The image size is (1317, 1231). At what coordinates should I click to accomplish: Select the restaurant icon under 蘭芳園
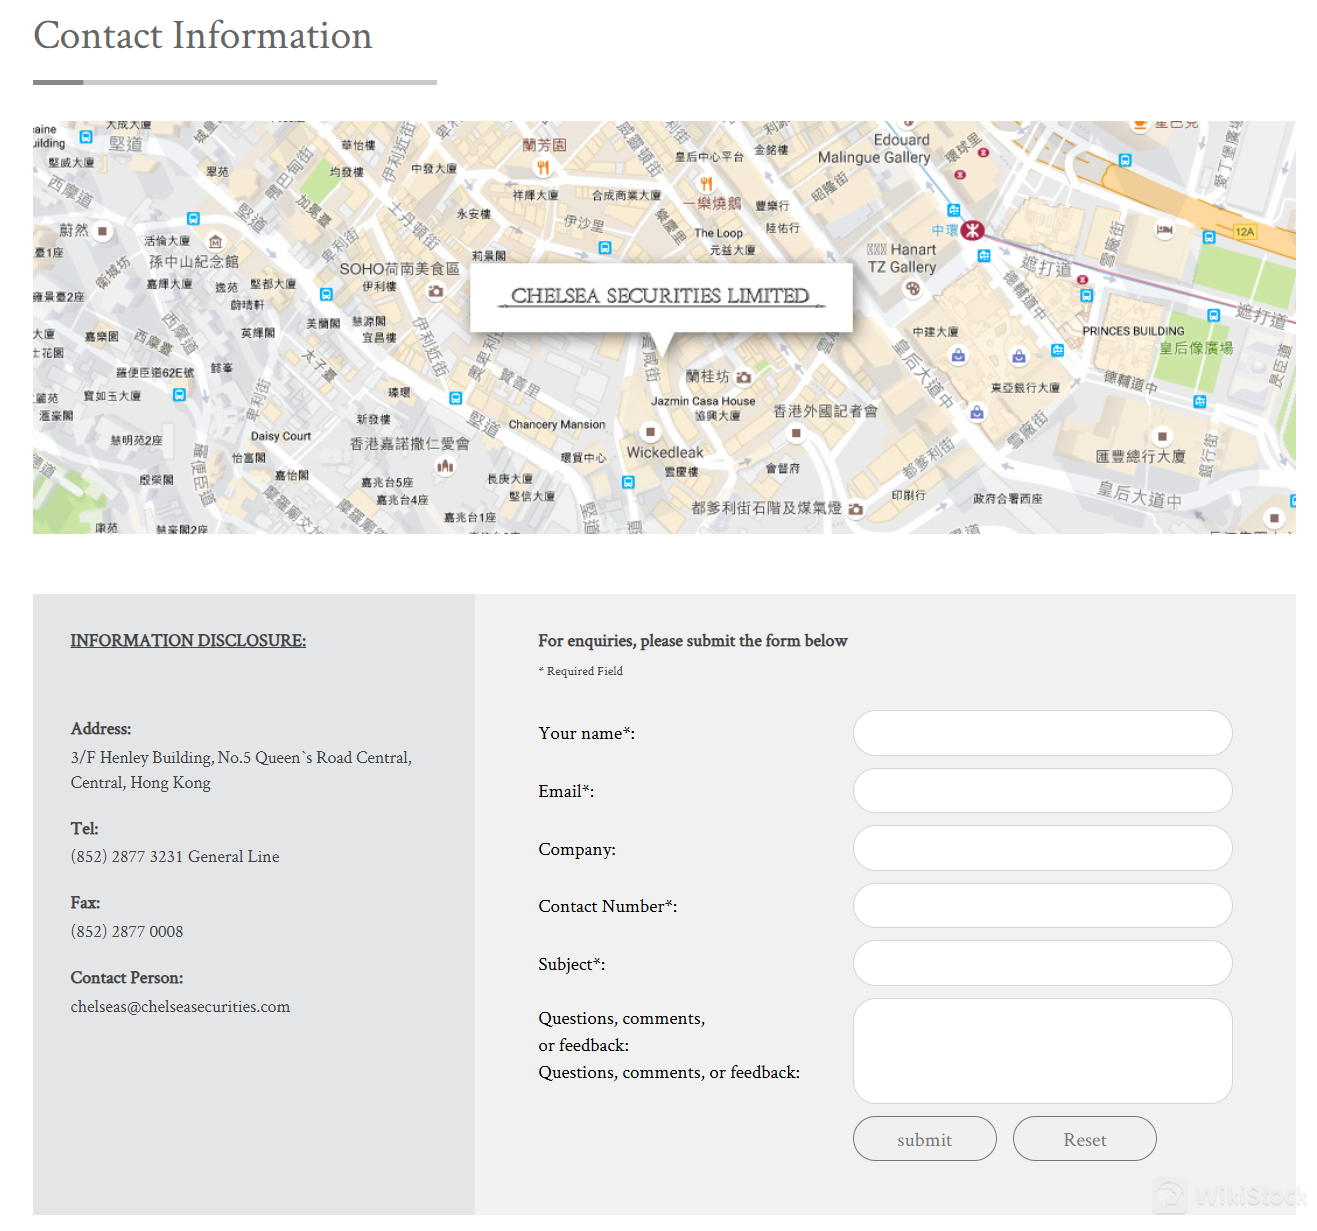[x=543, y=167]
